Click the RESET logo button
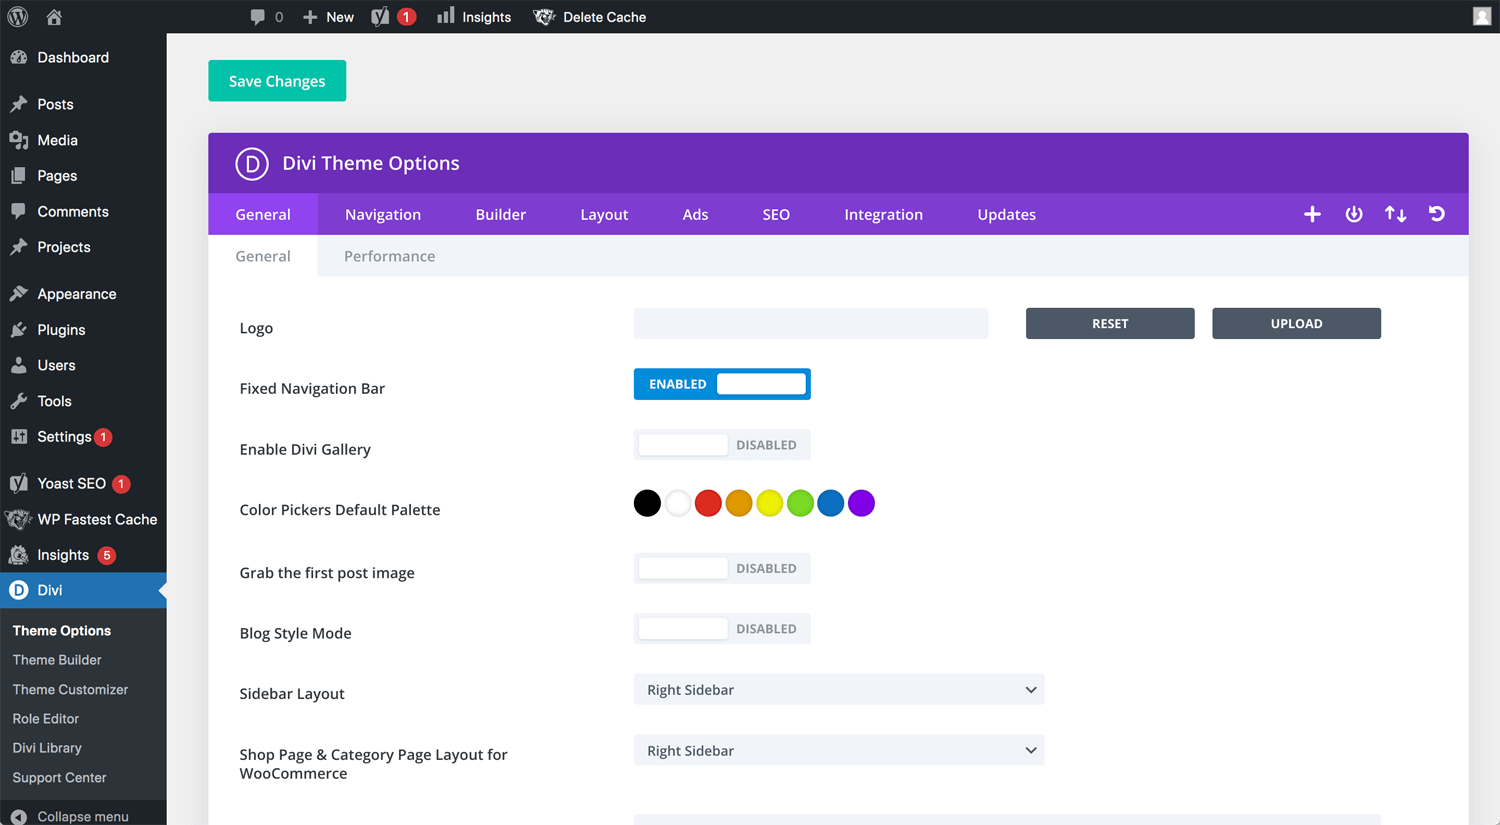Screen dimensions: 1500x825 pos(1110,323)
